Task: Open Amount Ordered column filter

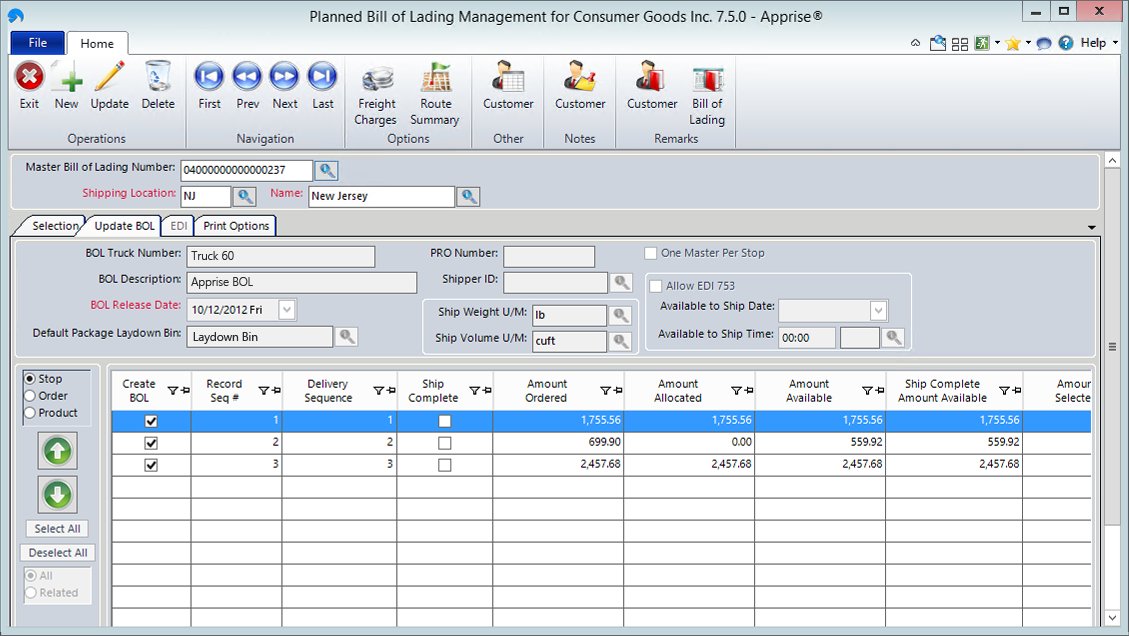Action: (x=606, y=390)
